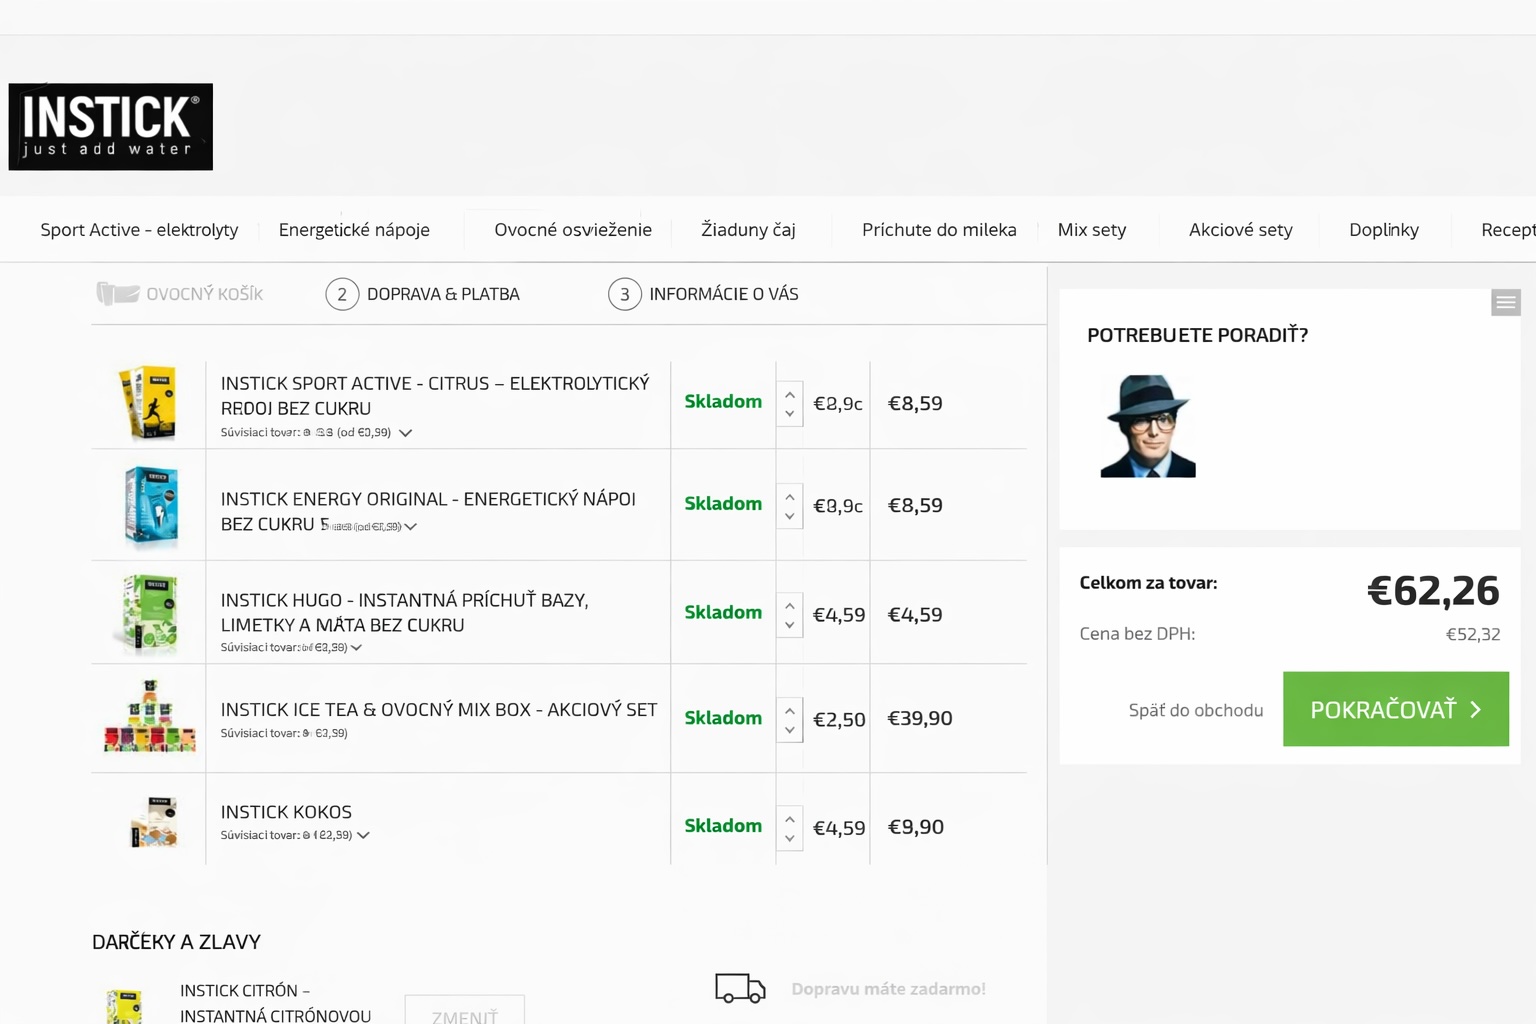Click the advisor avatar with the hat
This screenshot has width=1536, height=1024.
click(x=1148, y=426)
